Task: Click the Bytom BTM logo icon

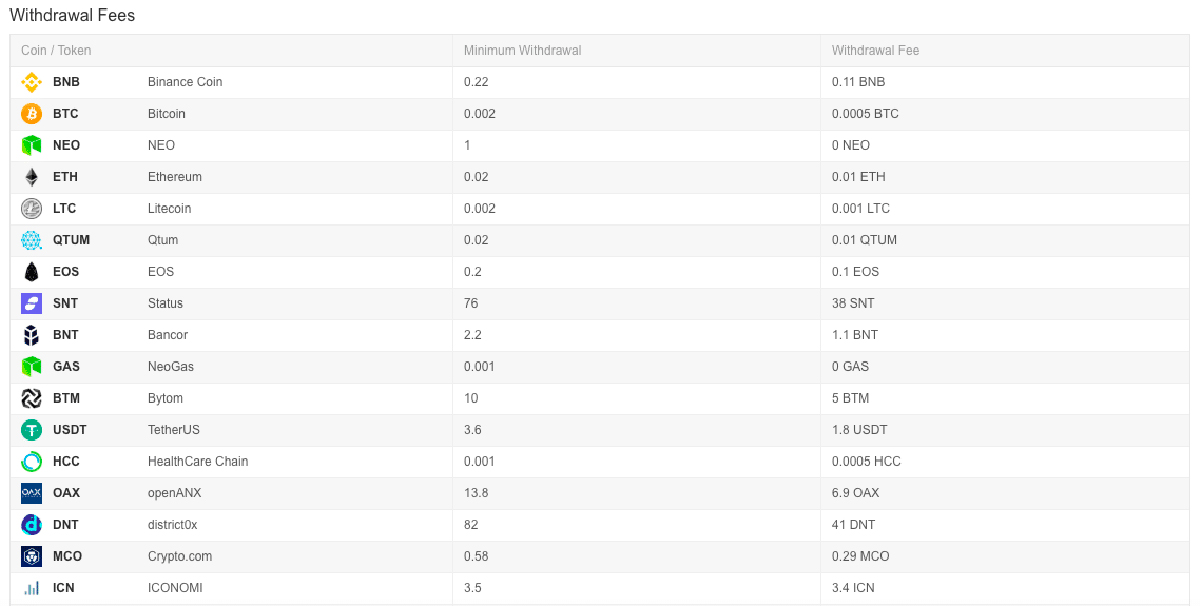Action: click(x=32, y=399)
